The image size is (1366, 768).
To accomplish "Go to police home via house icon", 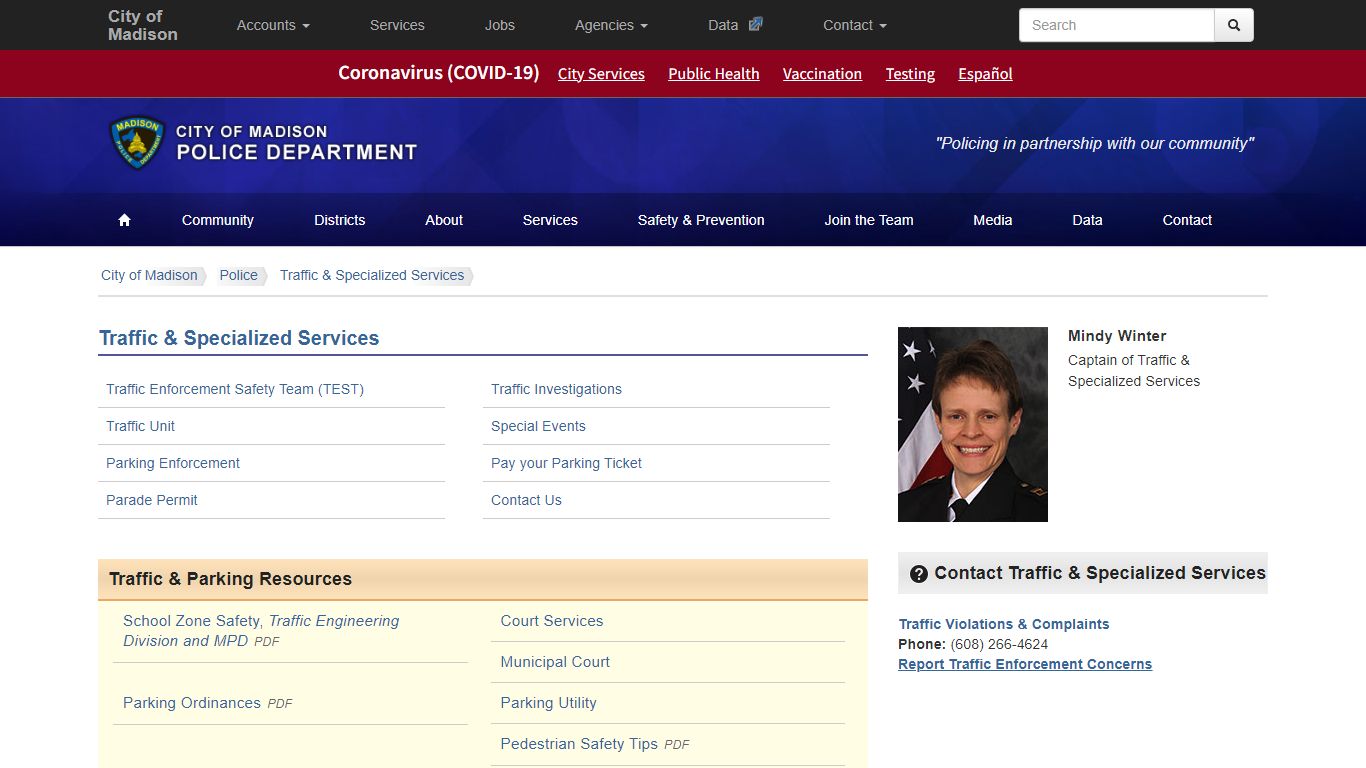I will click(124, 220).
